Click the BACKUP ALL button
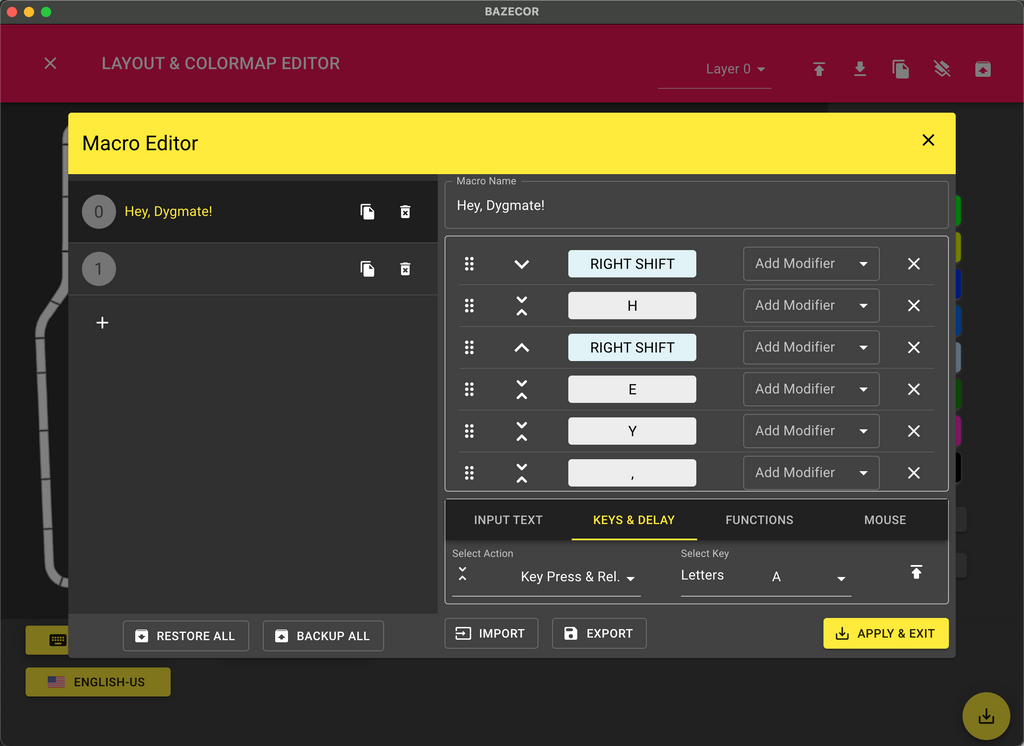 (x=323, y=636)
